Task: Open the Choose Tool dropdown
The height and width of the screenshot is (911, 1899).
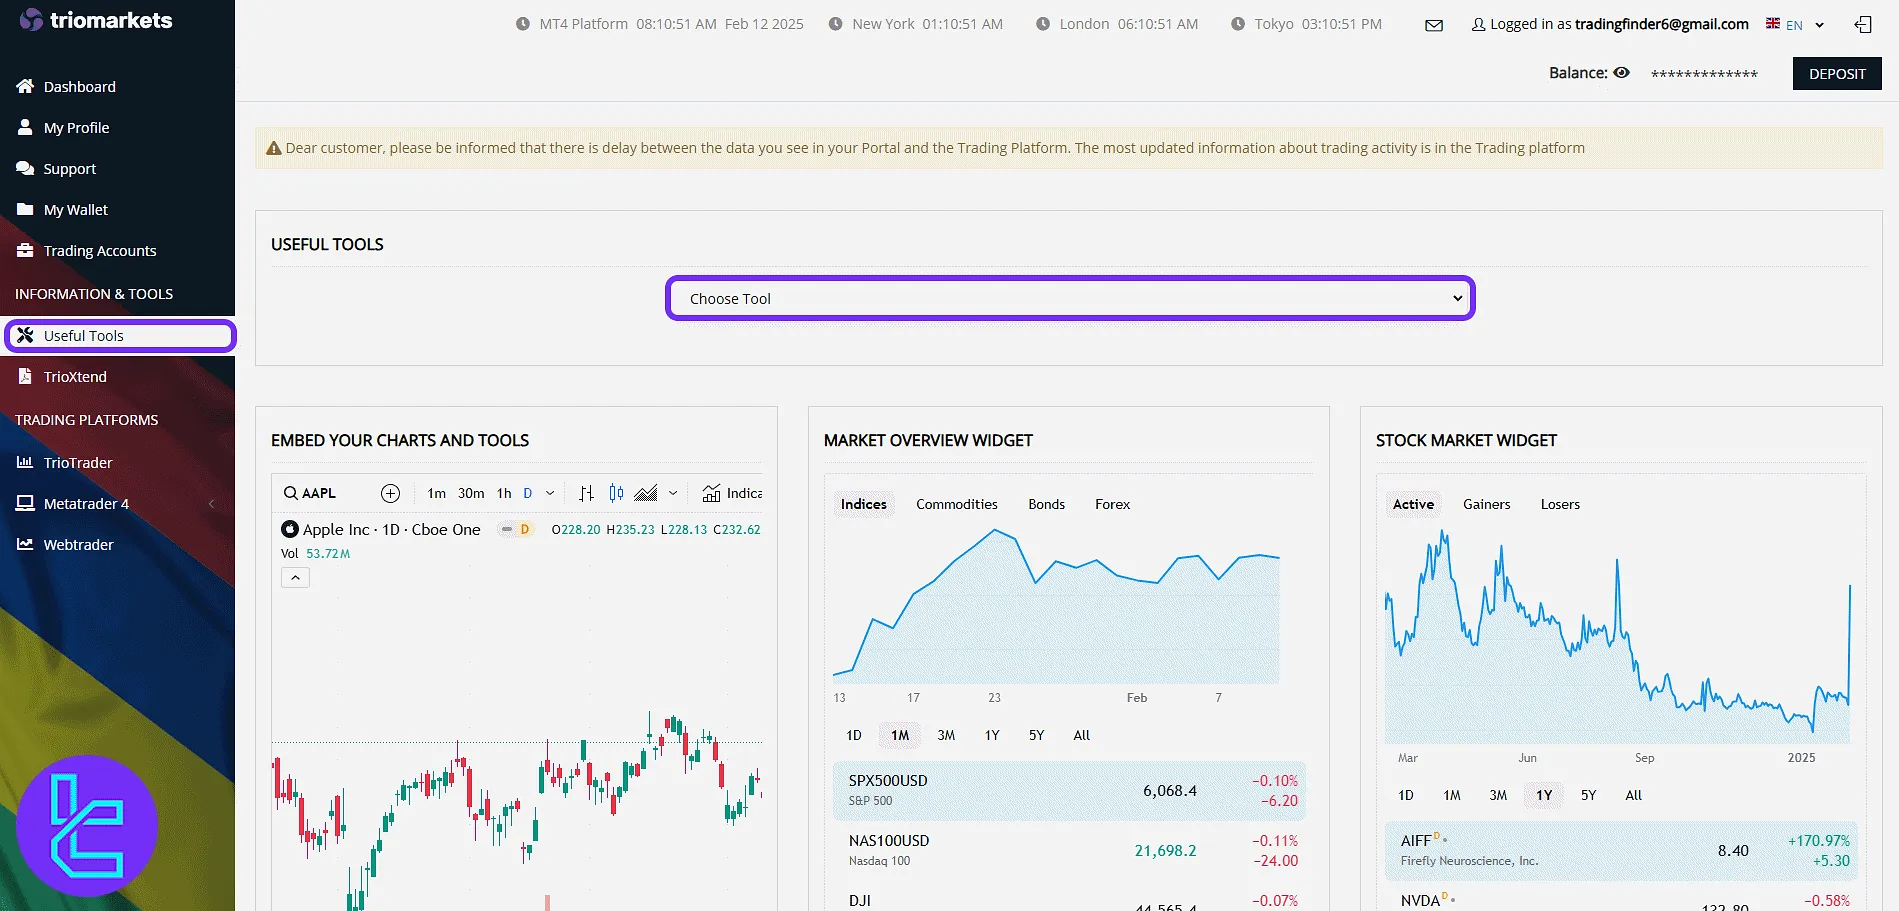Action: tap(1070, 298)
